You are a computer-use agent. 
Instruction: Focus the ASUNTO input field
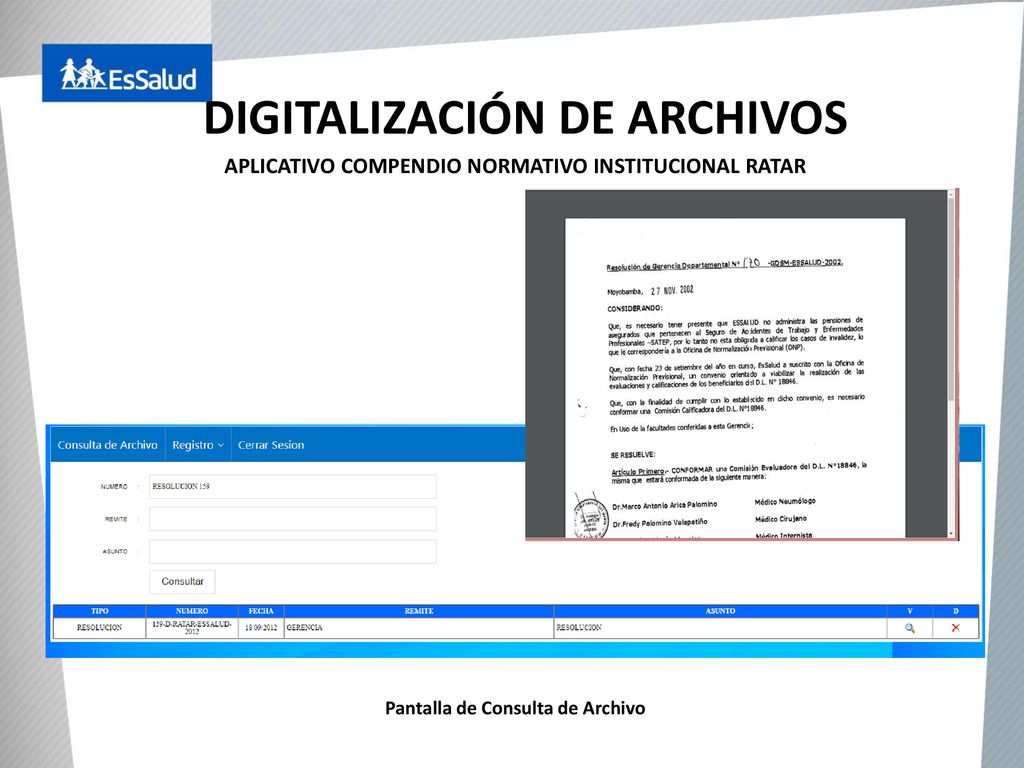(x=293, y=552)
